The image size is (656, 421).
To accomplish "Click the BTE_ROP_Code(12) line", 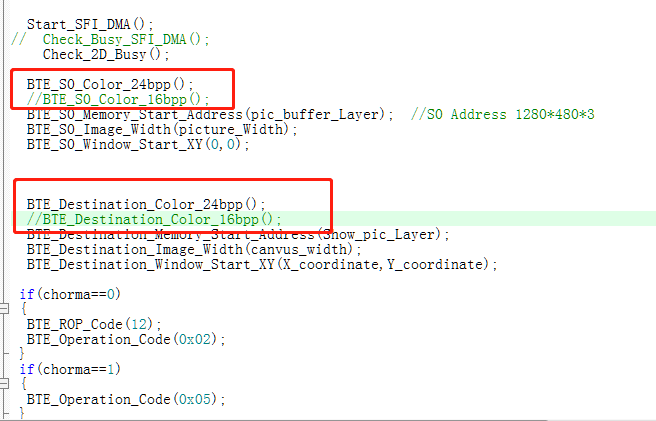I will [94, 324].
